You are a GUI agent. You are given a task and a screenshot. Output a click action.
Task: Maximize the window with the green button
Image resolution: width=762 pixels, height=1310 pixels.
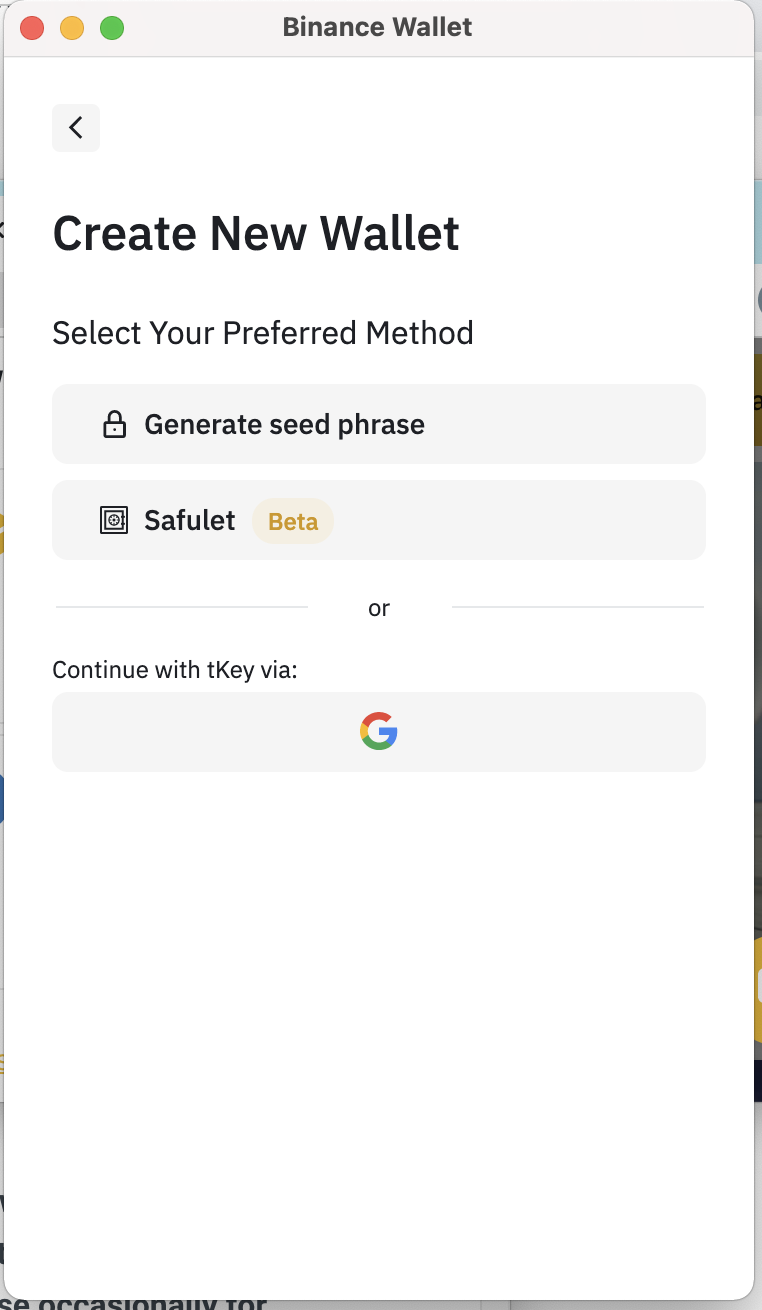[112, 28]
